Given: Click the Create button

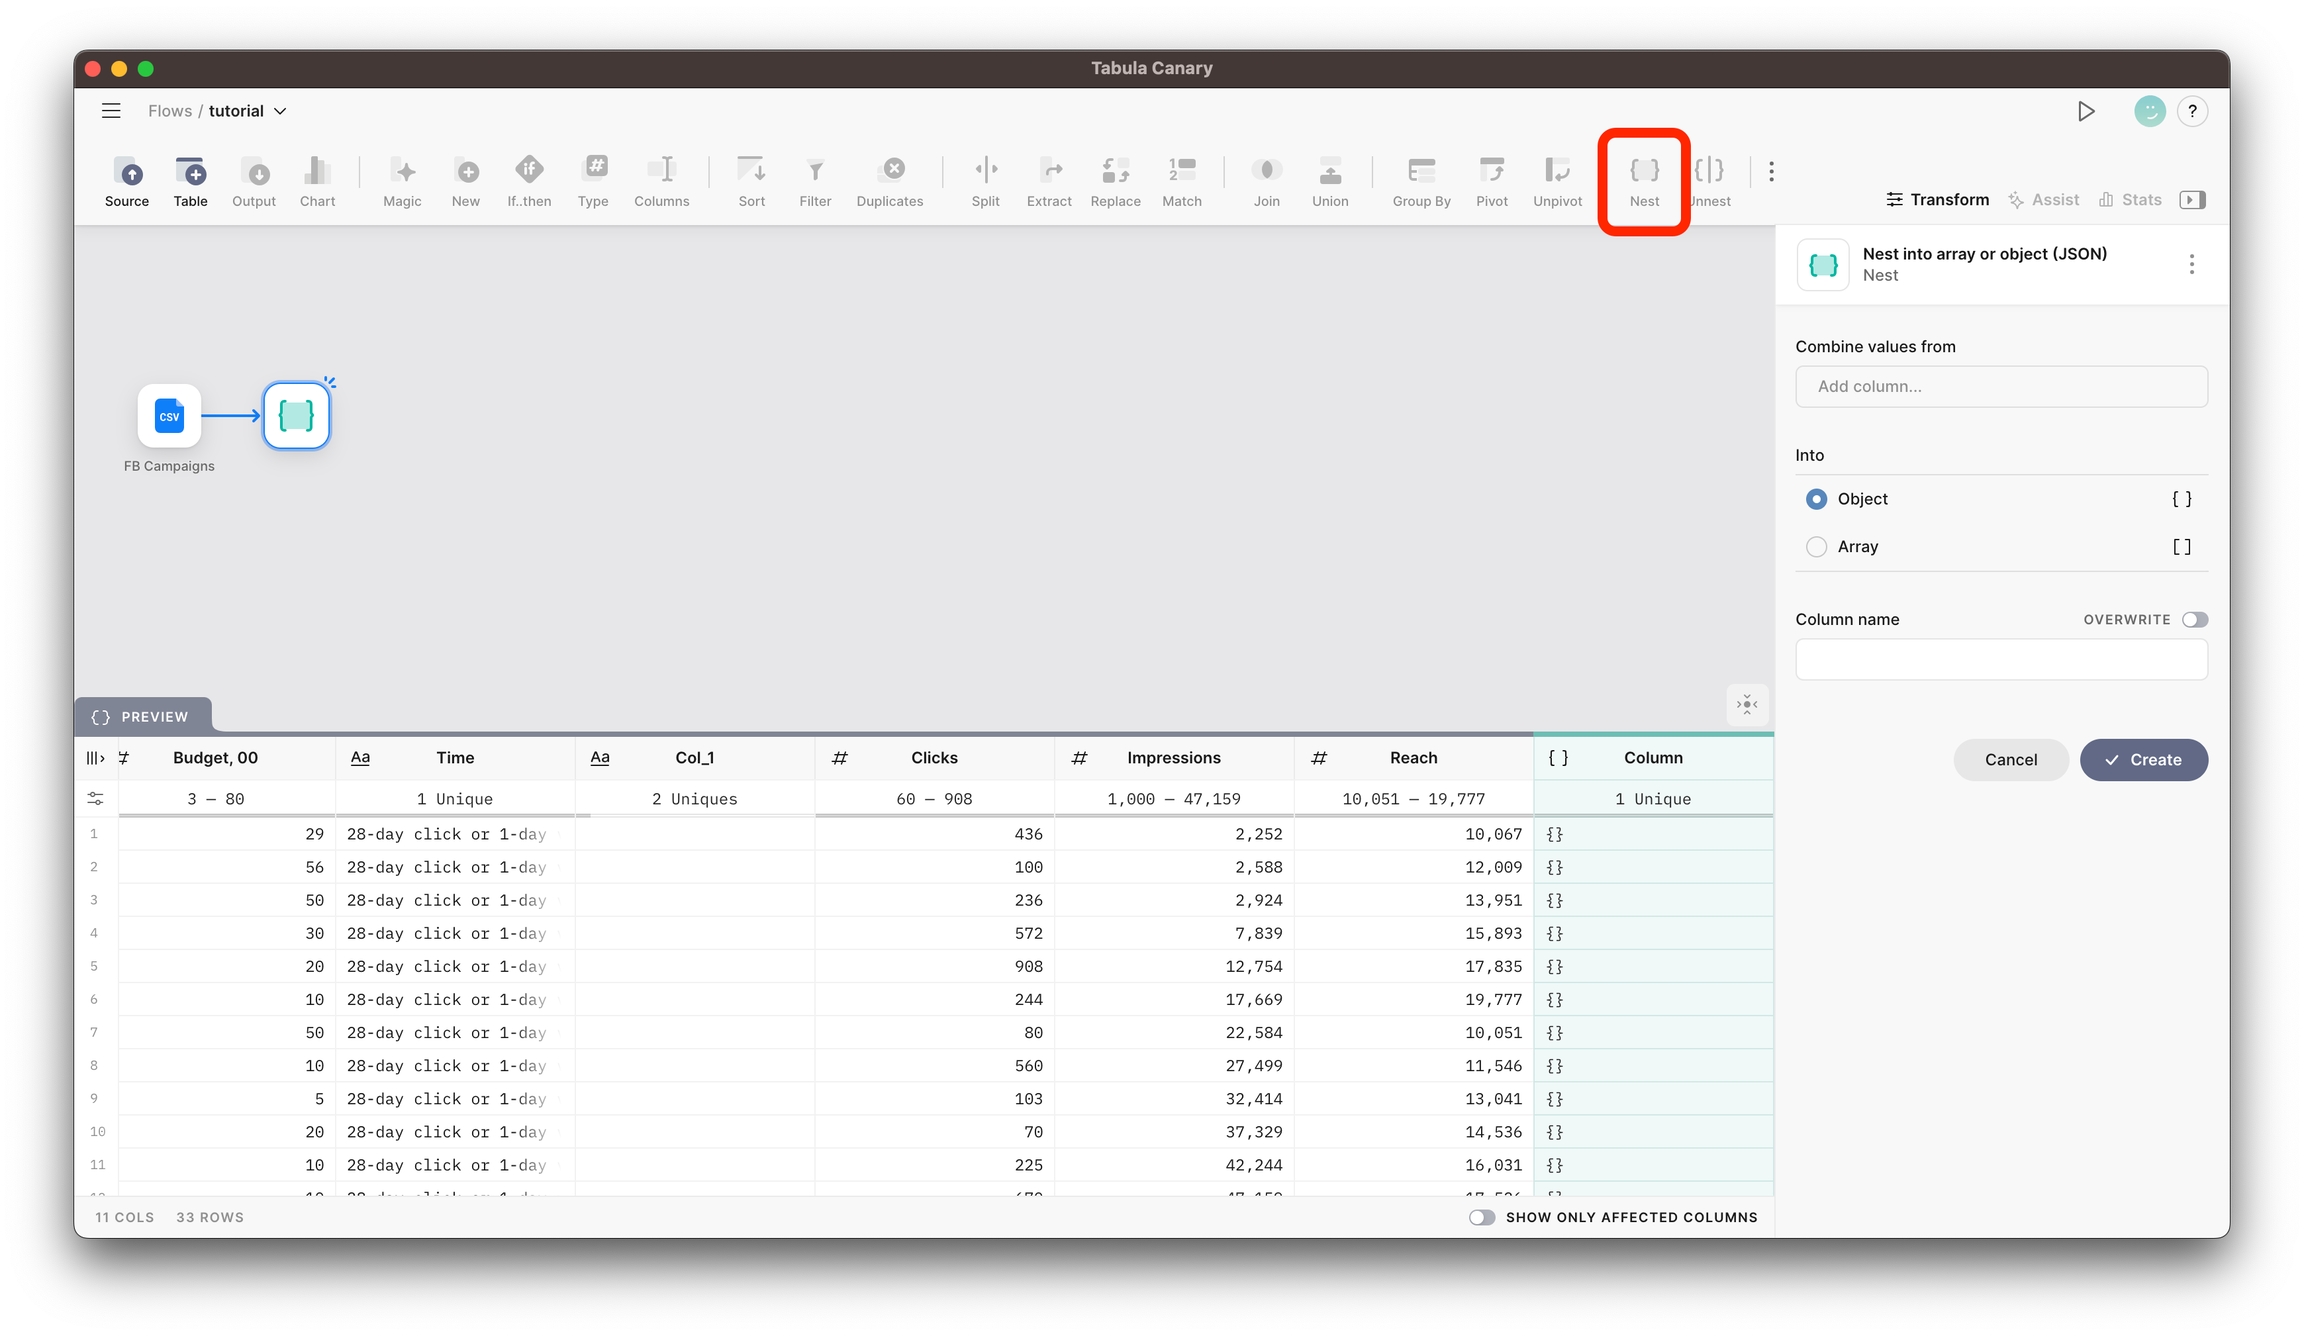Looking at the screenshot, I should pyautogui.click(x=2143, y=760).
